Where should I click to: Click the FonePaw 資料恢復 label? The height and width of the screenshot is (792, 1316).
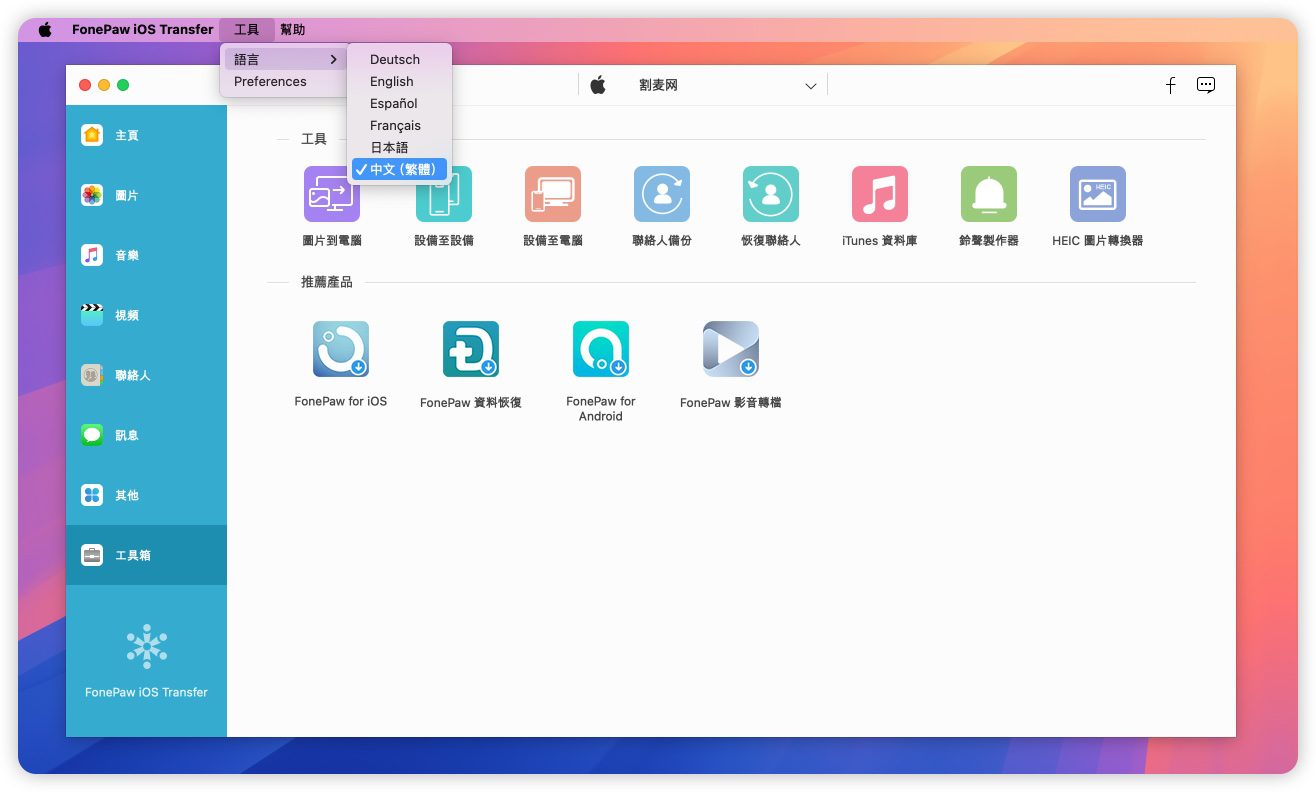coord(471,403)
